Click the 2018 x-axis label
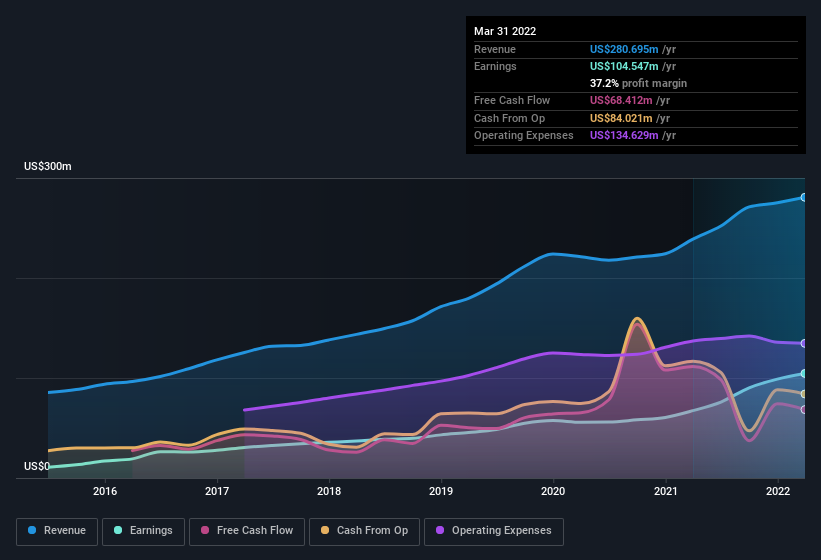Viewport: 821px width, 560px height. [x=329, y=491]
